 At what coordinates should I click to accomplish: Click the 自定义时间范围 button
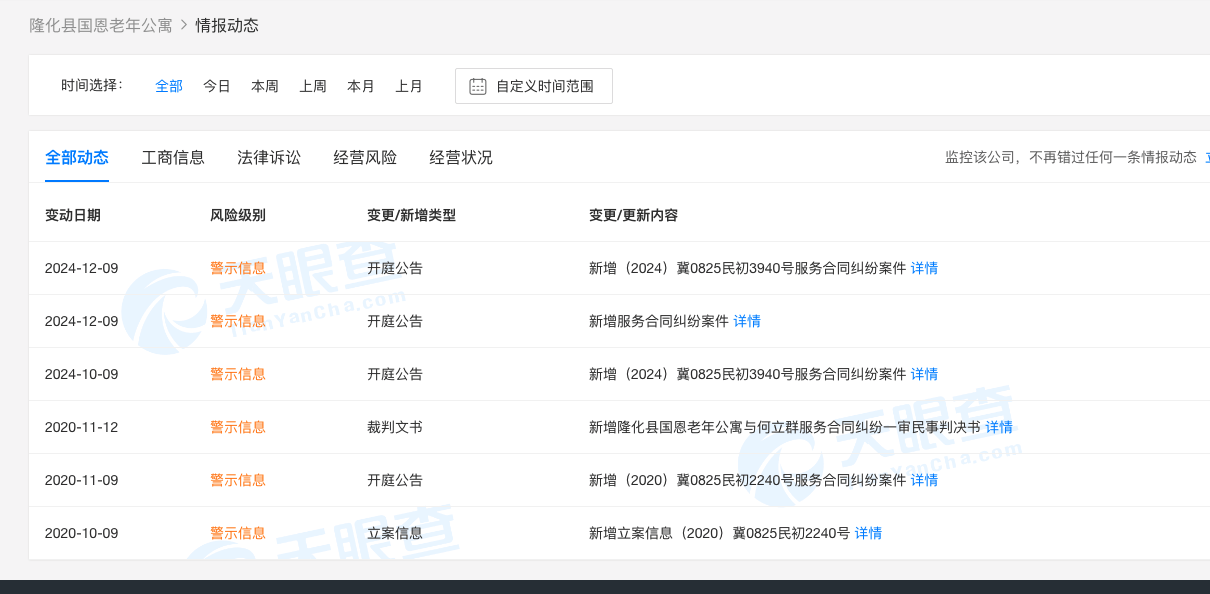point(534,86)
